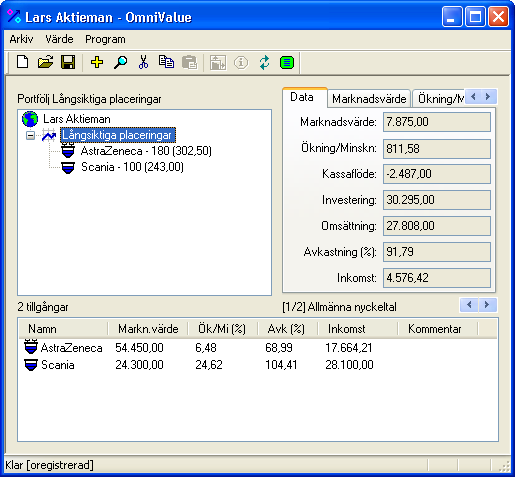Viewport: 515px width, 477px height.
Task: Click AstraZeneca market value 54.450,00
Action: (x=139, y=348)
